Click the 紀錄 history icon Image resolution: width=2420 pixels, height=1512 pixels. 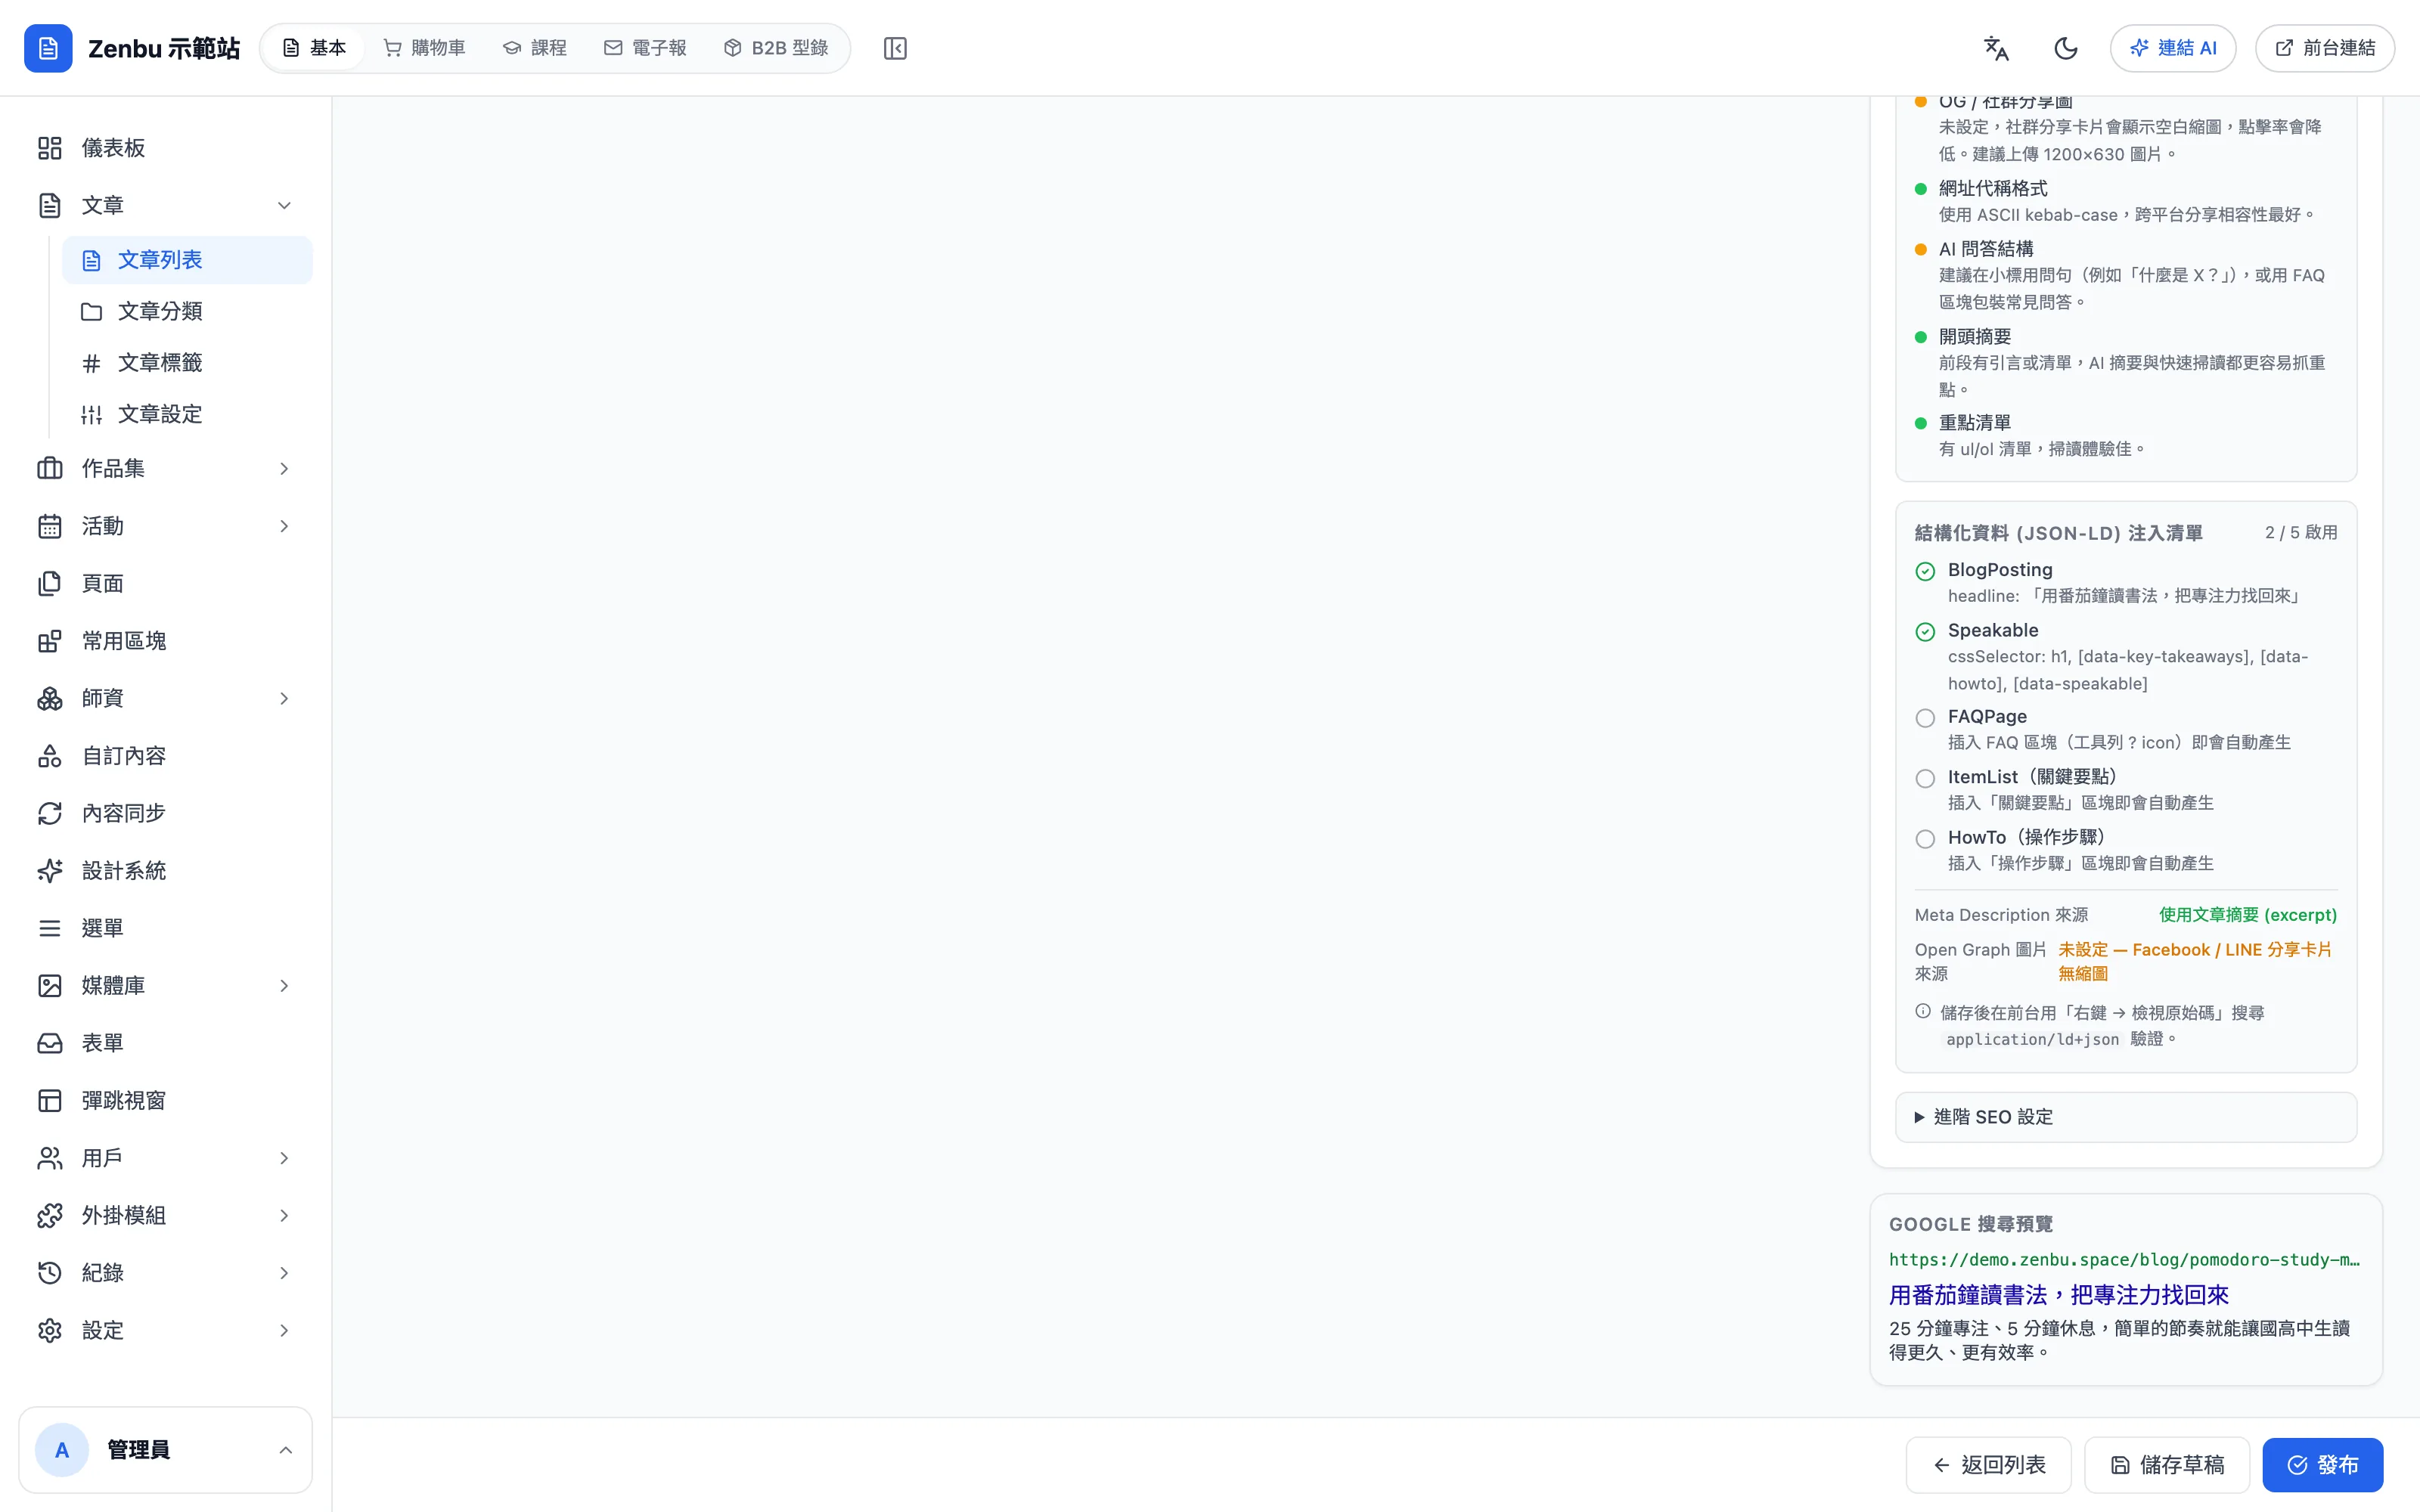click(x=50, y=1273)
